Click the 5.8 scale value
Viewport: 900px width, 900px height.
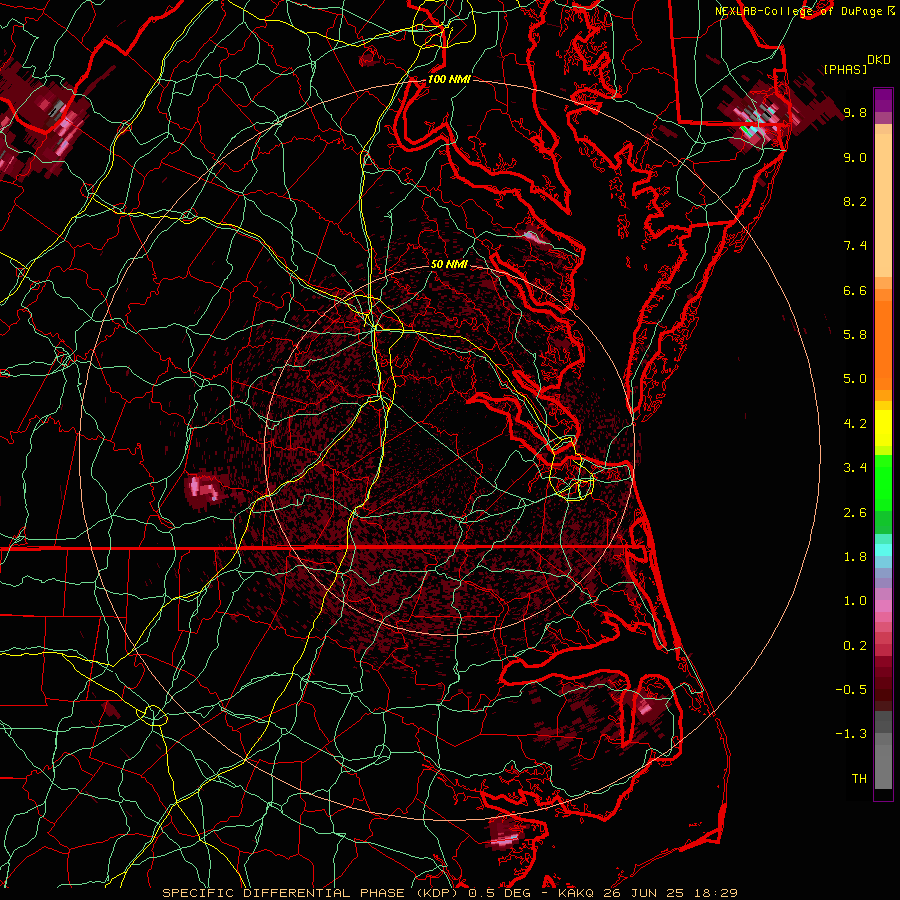tap(855, 335)
